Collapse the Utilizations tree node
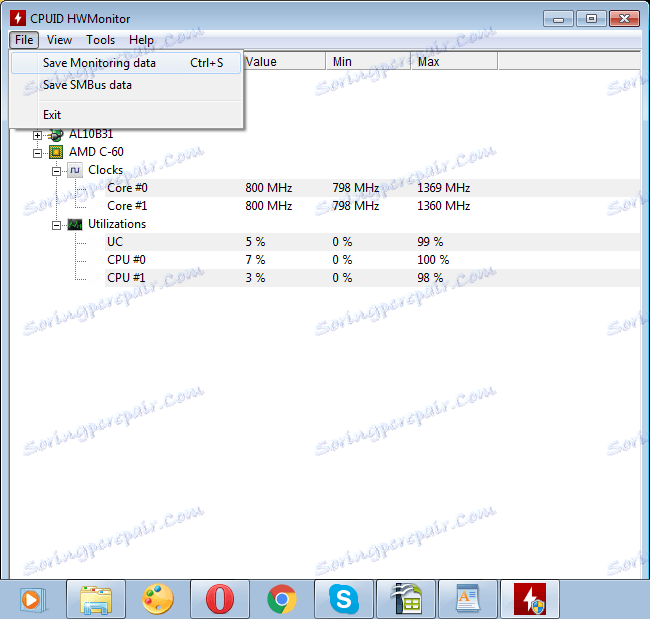 pyautogui.click(x=56, y=225)
